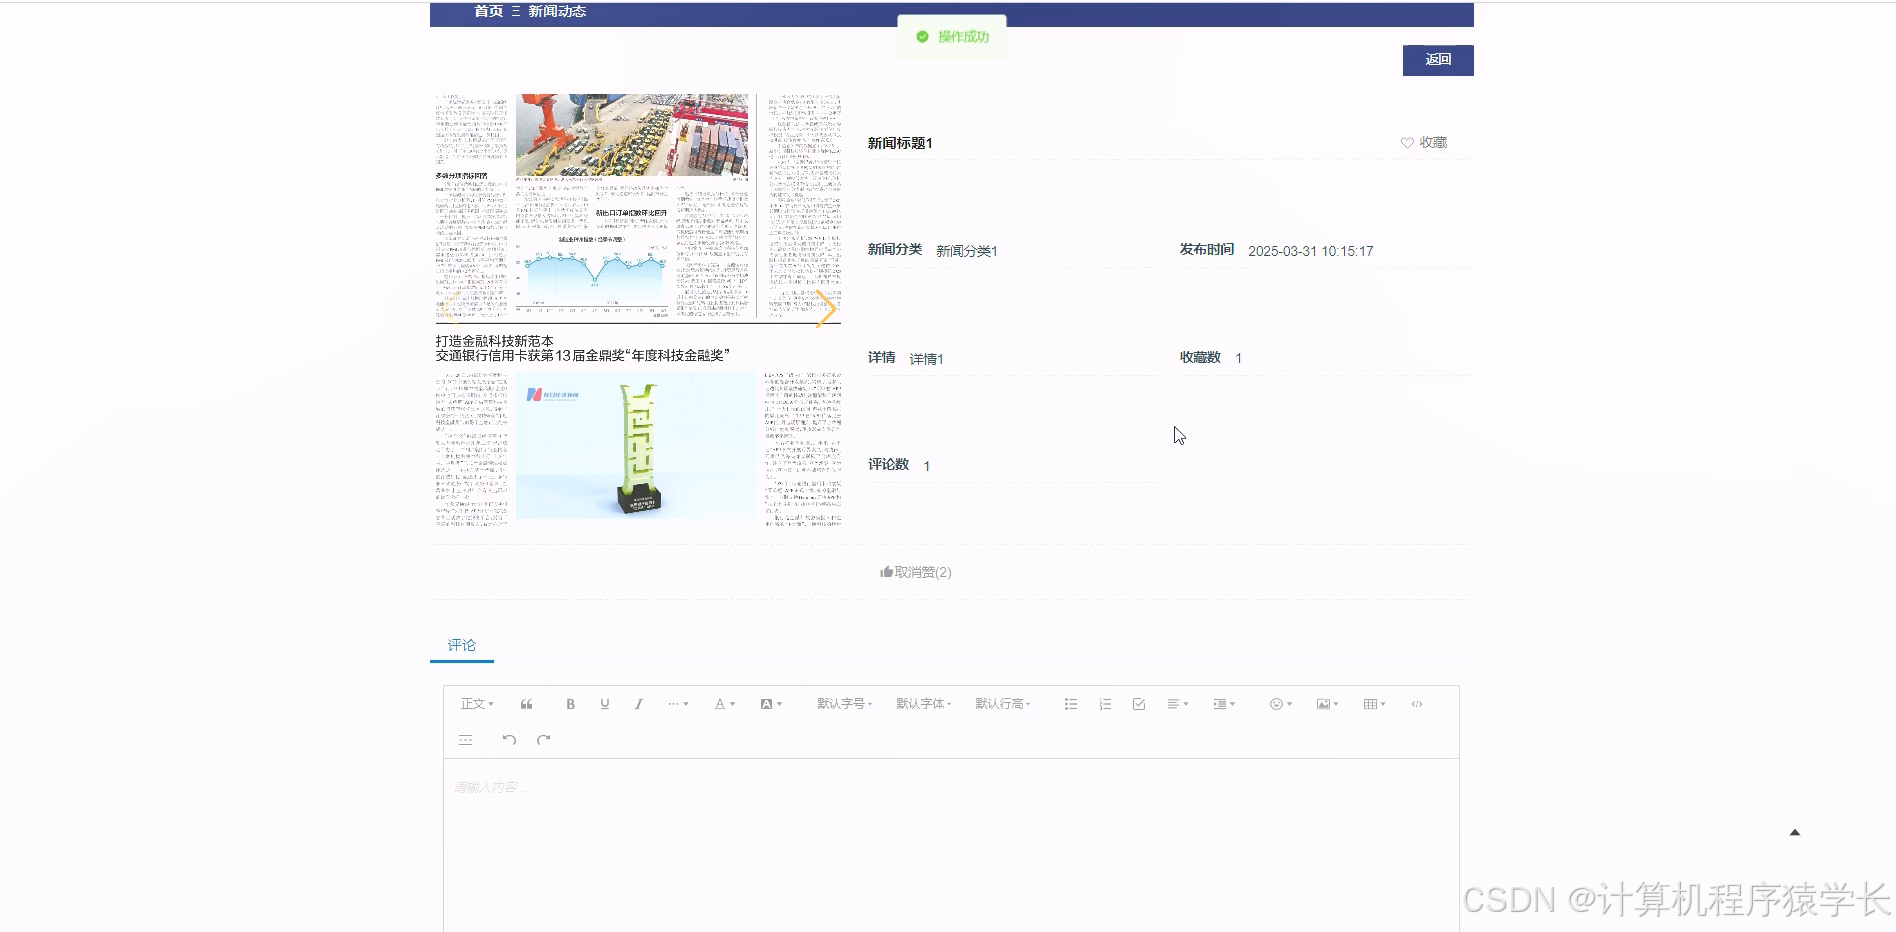Redo the last editor action

tap(543, 739)
